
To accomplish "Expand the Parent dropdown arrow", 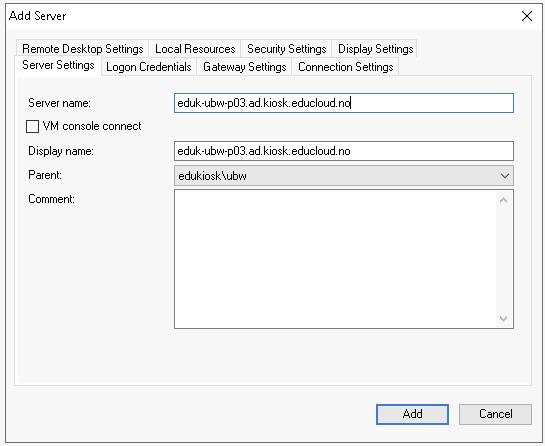I will [x=505, y=176].
